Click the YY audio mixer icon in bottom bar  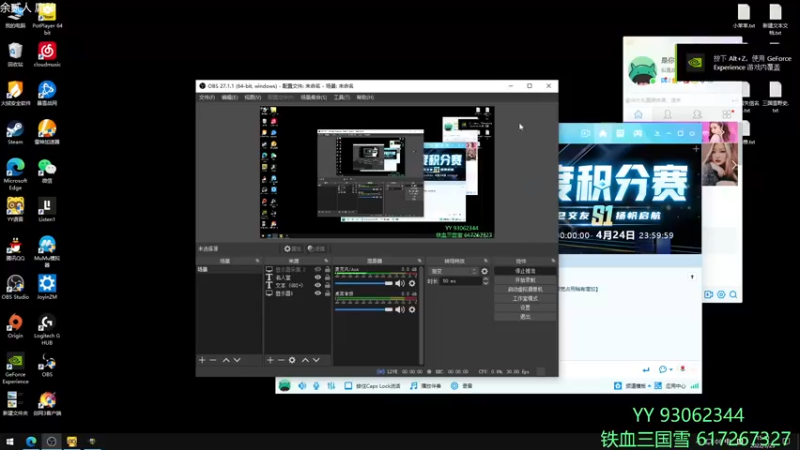tap(331, 386)
